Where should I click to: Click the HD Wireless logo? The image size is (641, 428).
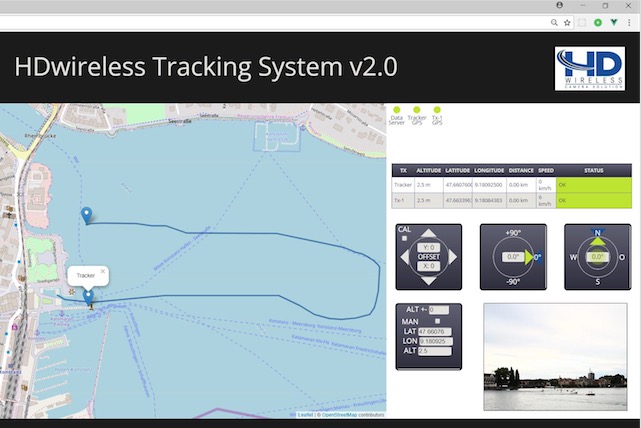click(590, 68)
